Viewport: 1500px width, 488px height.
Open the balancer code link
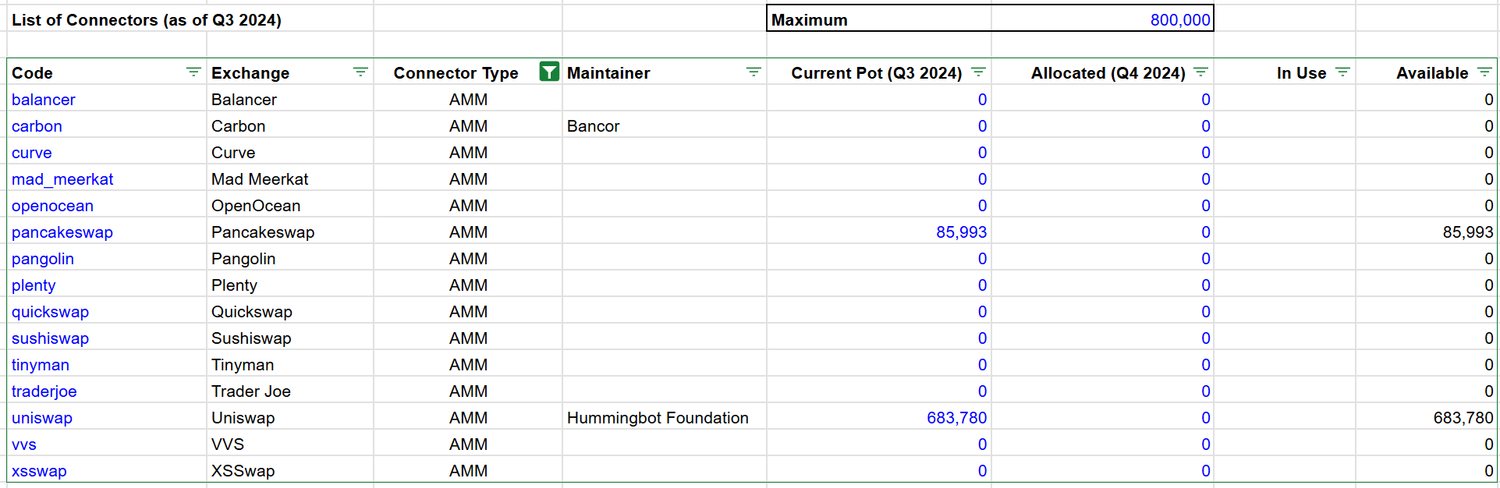coord(43,99)
